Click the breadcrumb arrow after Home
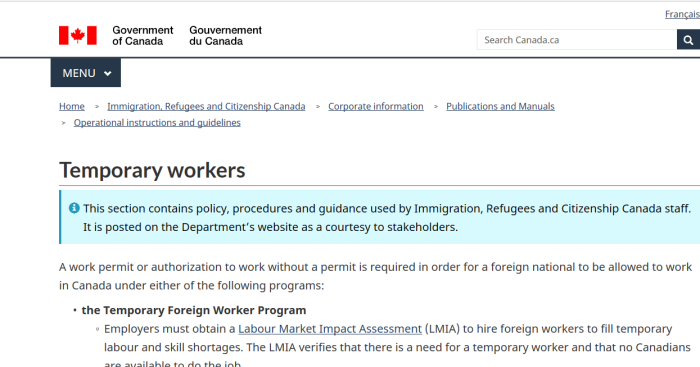 point(96,107)
